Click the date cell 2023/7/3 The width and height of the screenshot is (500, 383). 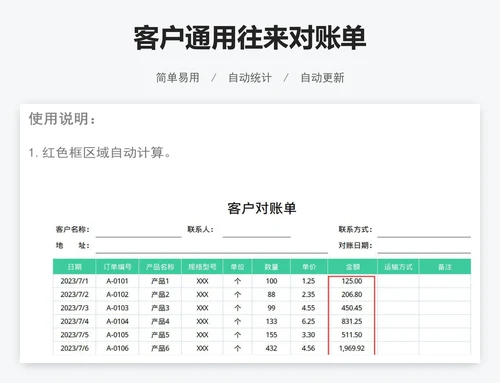click(74, 308)
